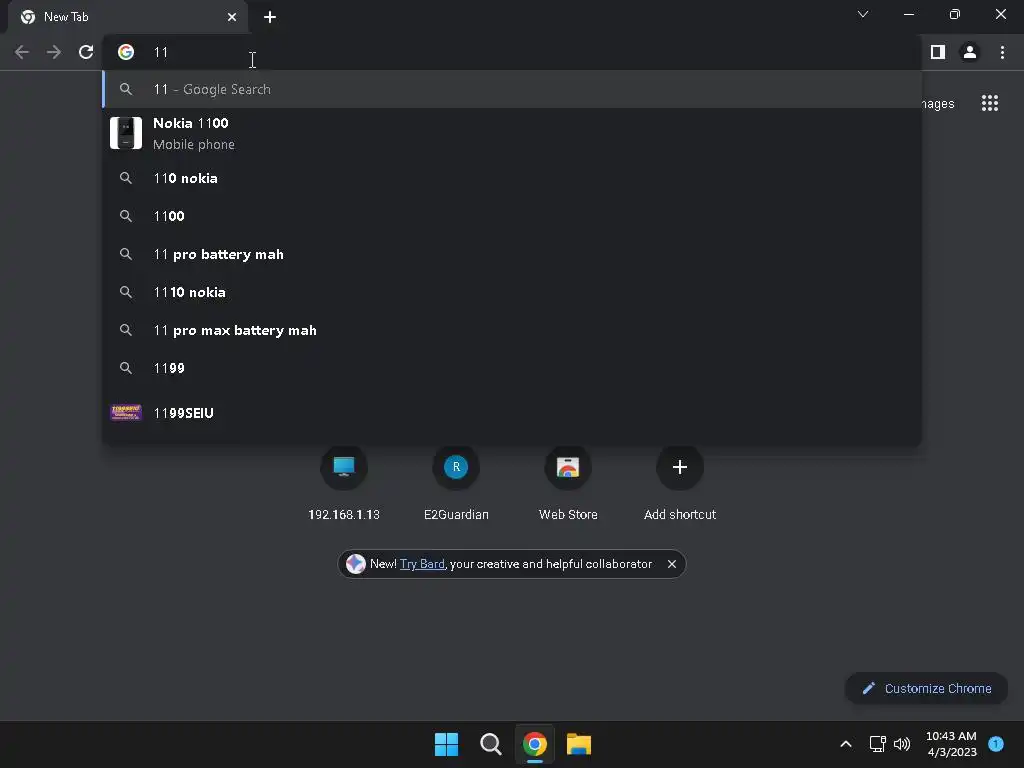
Task: Open Windows taskbar Search
Action: [490, 744]
